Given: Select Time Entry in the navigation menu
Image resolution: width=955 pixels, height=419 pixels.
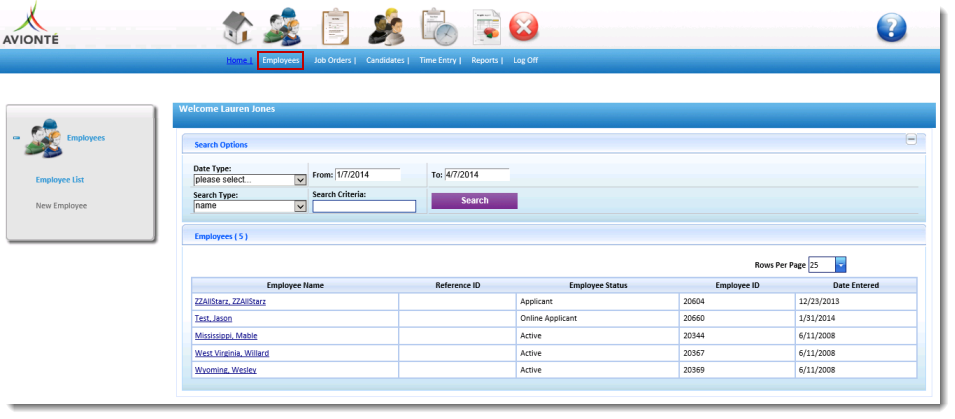Looking at the screenshot, I should coord(439,60).
